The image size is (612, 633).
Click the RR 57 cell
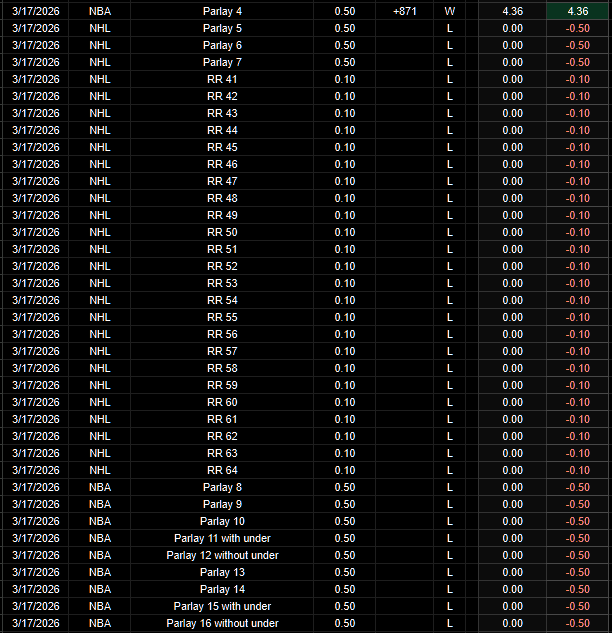tap(222, 351)
